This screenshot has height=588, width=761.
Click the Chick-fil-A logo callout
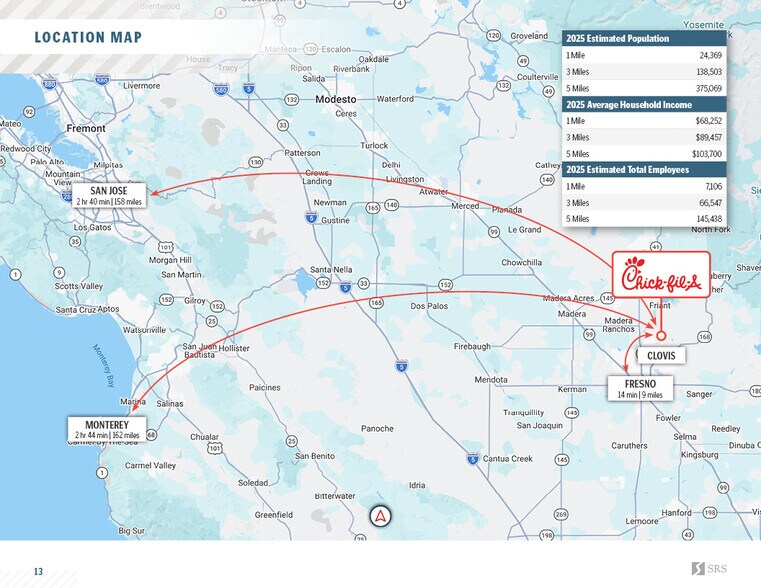pos(656,276)
